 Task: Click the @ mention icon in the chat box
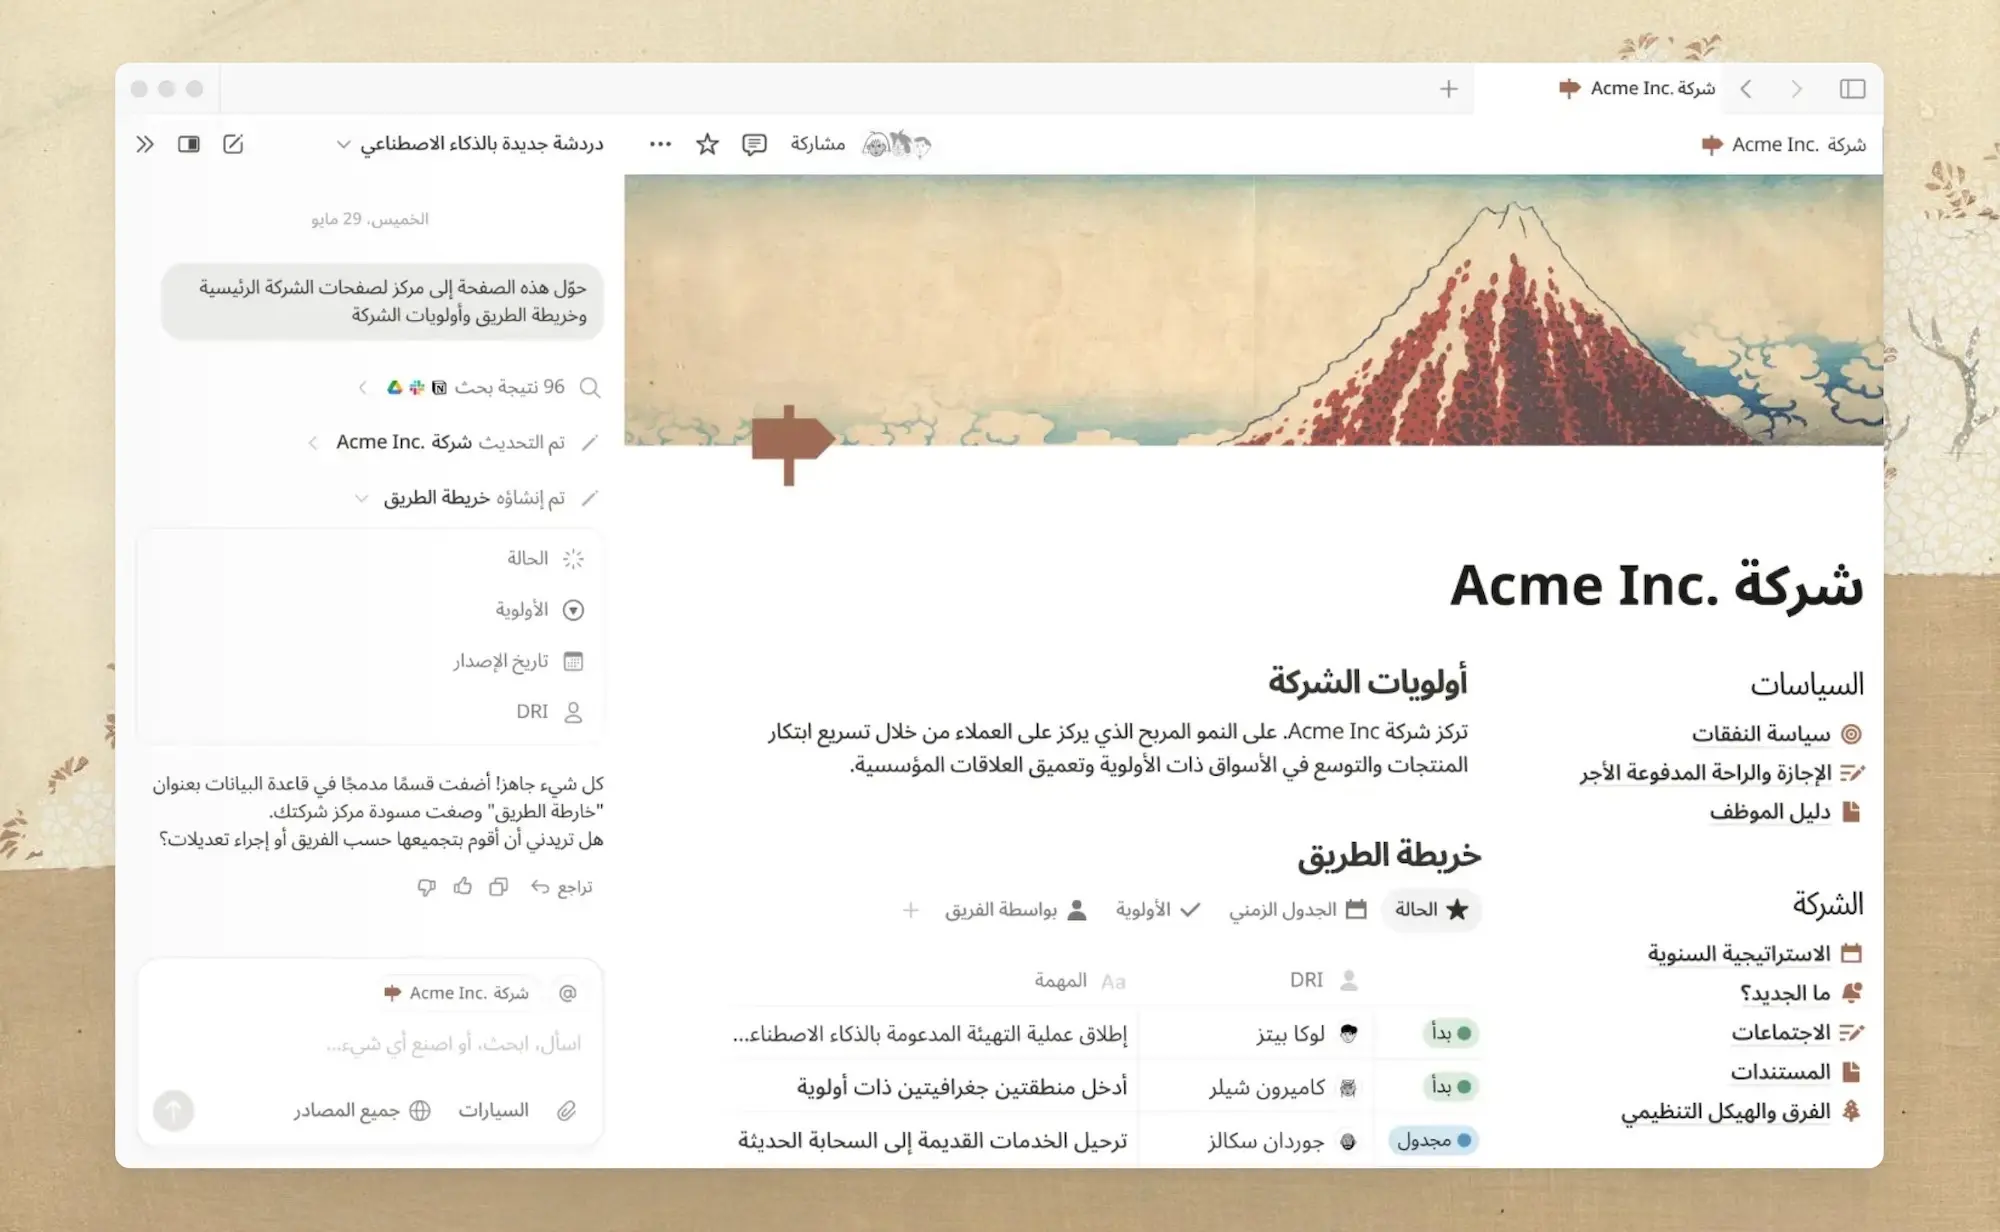point(568,992)
